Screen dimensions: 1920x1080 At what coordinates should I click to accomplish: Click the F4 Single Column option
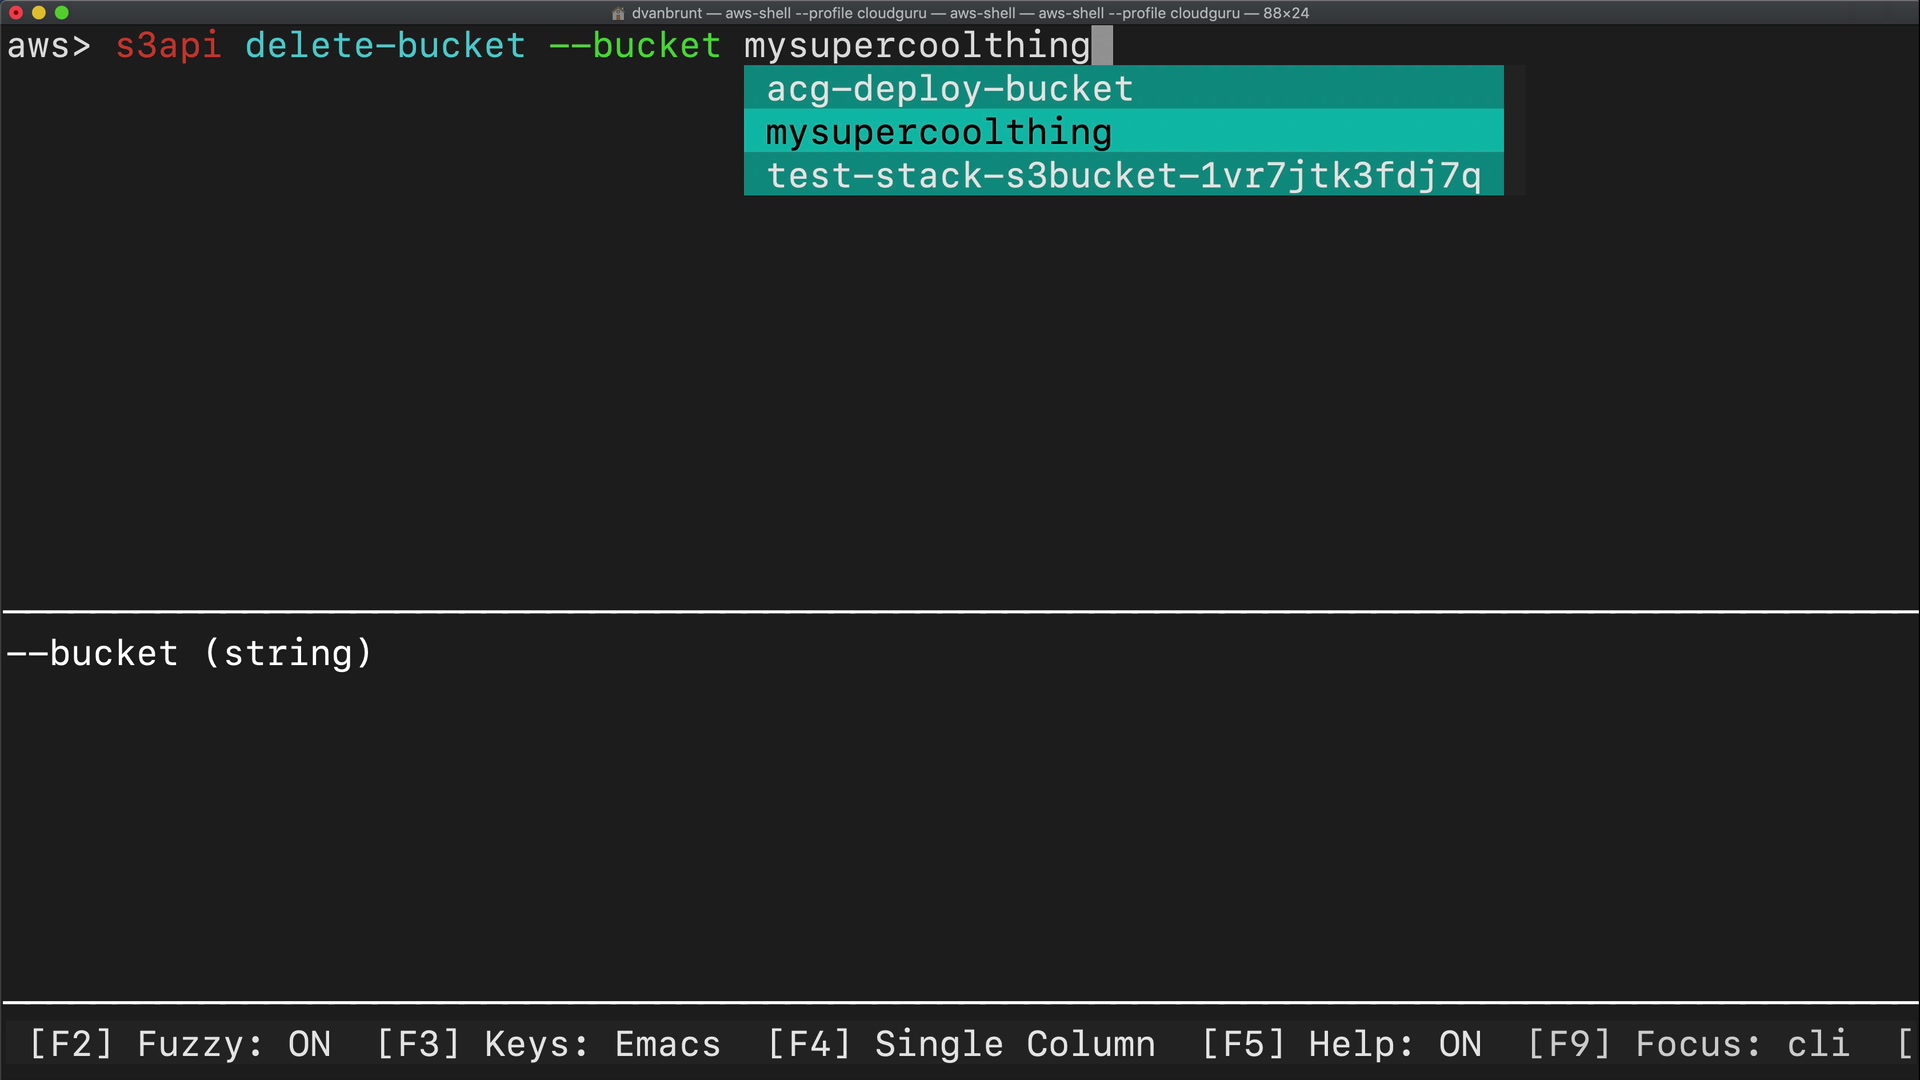pos(961,1044)
